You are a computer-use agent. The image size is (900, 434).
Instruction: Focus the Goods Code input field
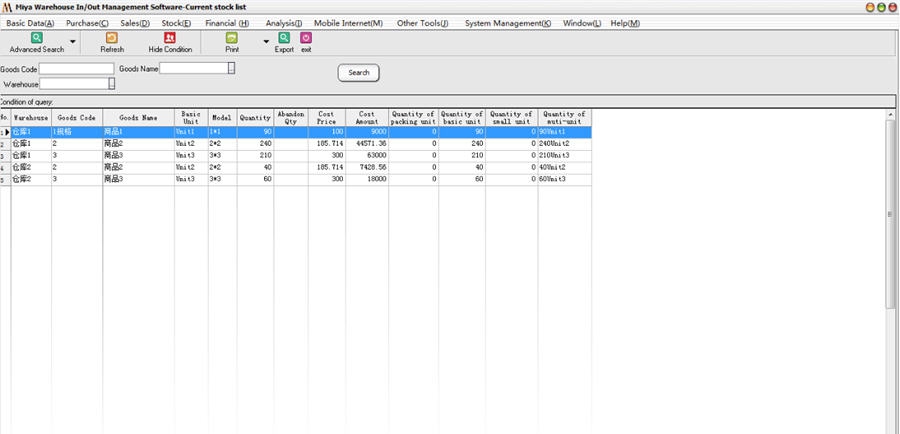tap(76, 69)
